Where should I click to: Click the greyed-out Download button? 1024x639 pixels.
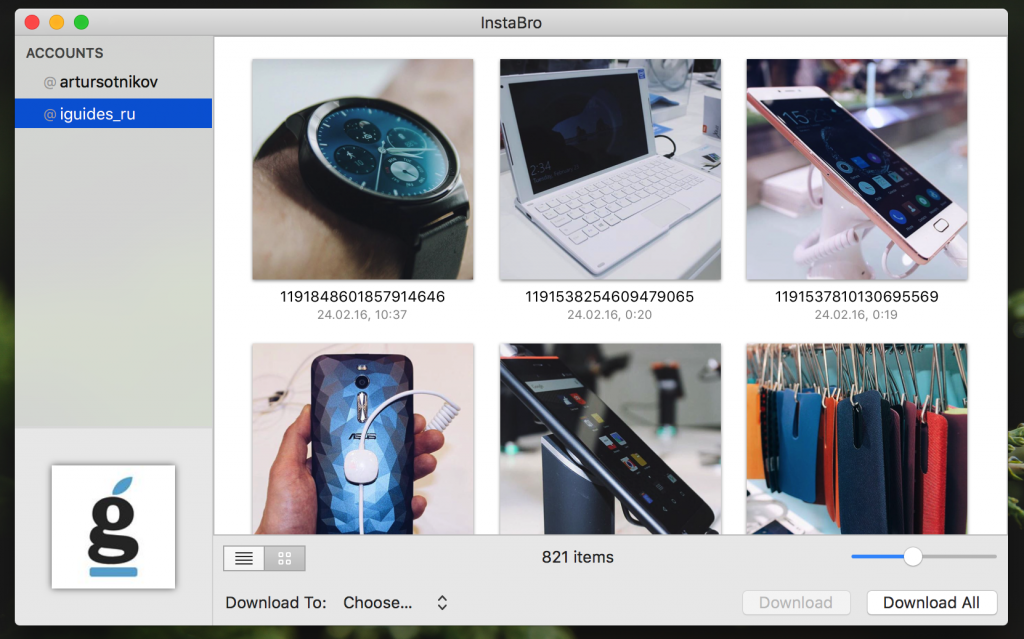coord(795,602)
